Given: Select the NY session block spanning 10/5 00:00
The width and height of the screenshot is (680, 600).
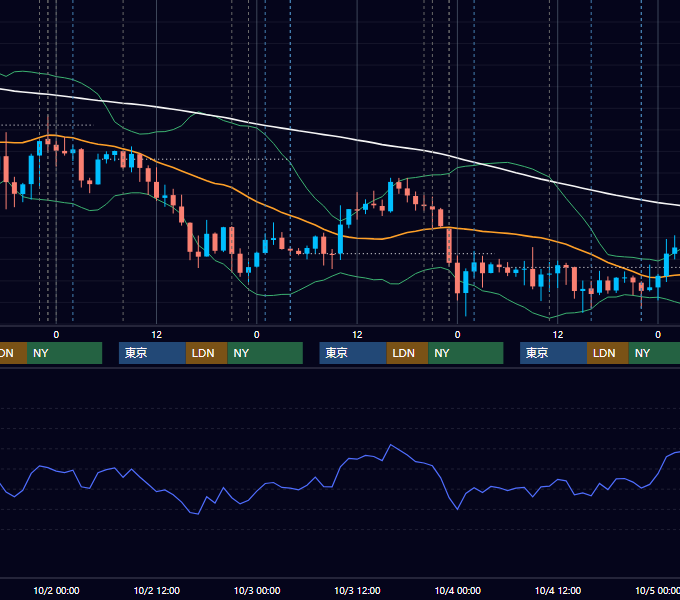Looking at the screenshot, I should point(654,353).
